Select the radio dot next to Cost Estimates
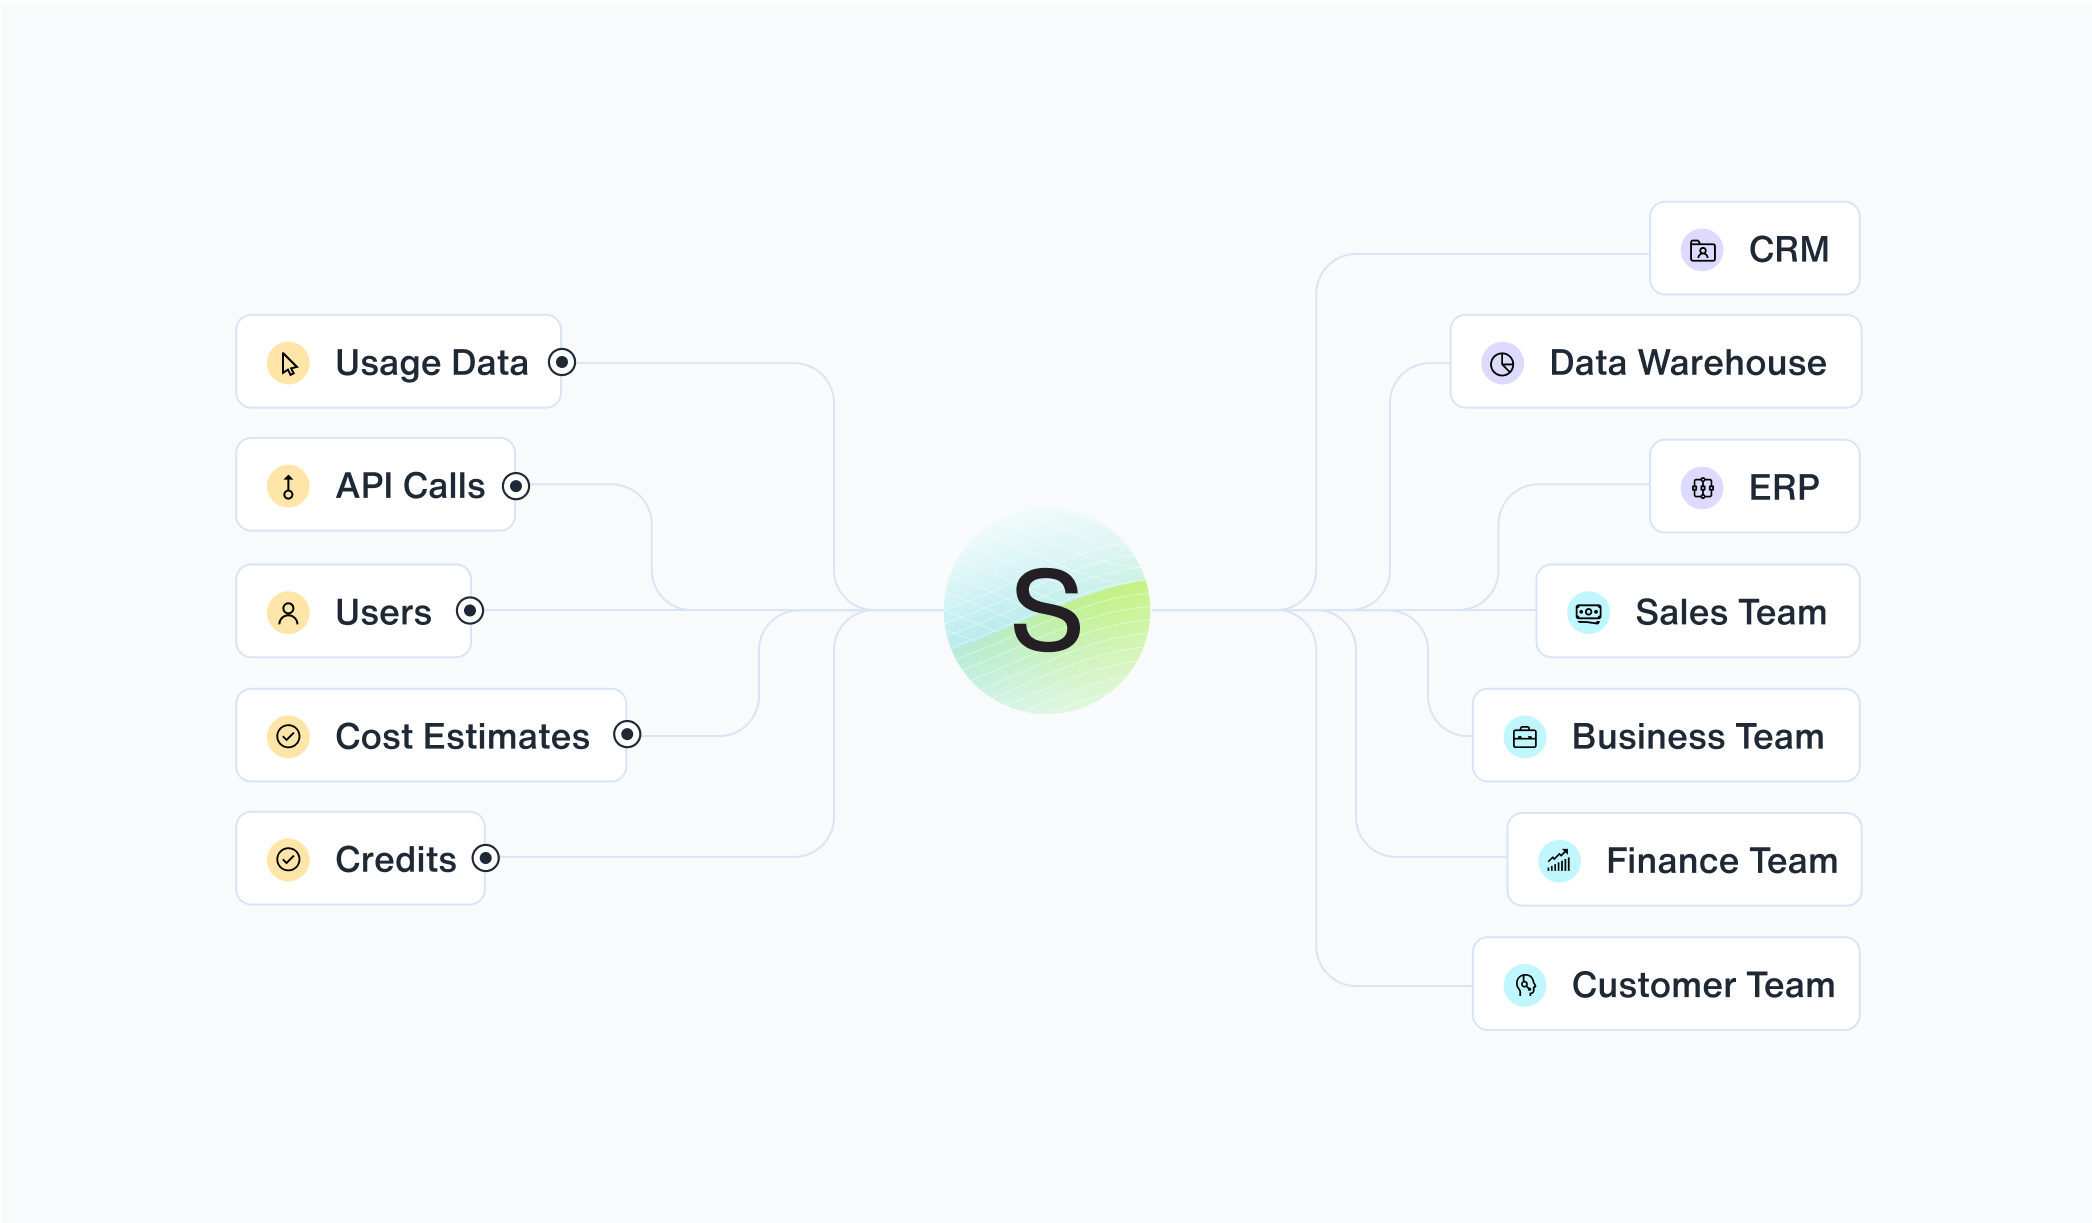The width and height of the screenshot is (2092, 1223). [627, 735]
